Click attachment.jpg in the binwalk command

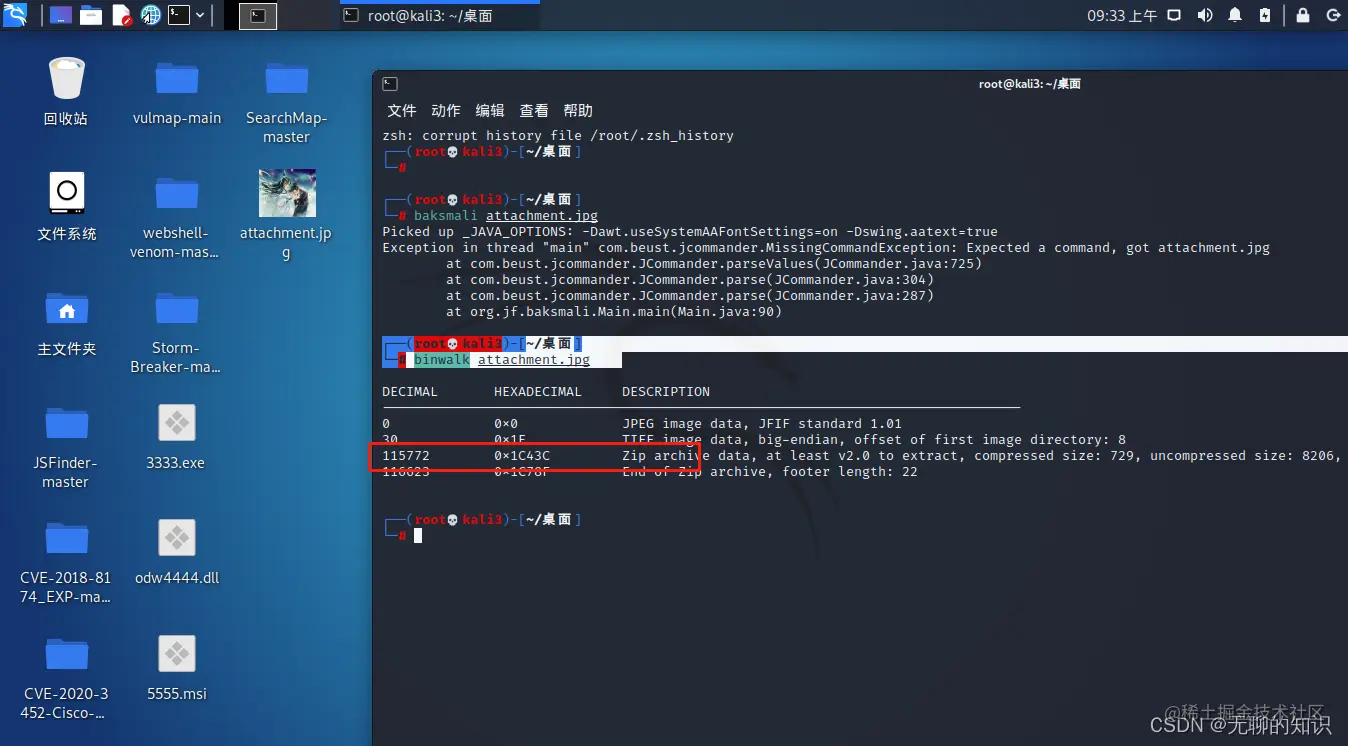coord(534,359)
